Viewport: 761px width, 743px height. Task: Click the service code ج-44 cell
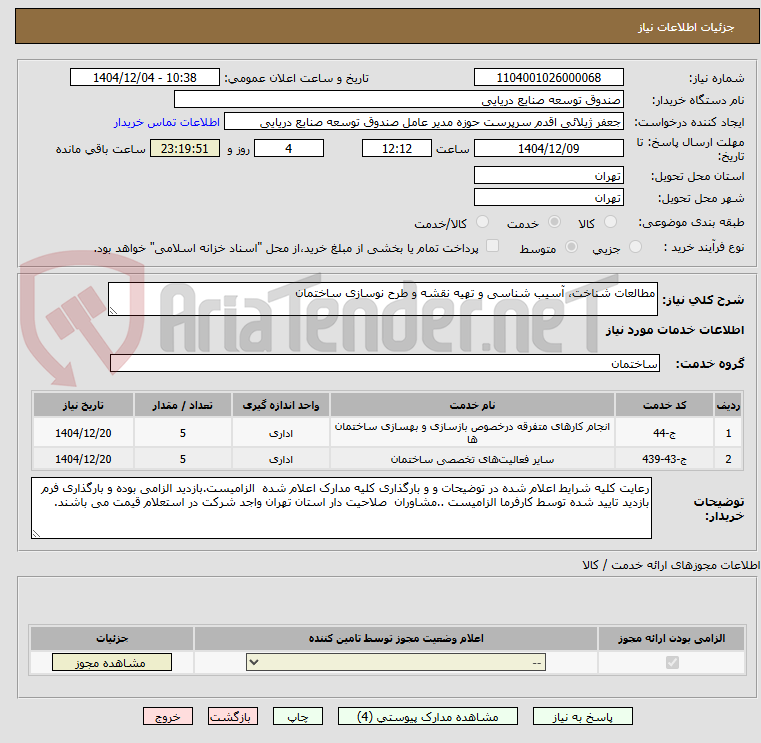coord(664,433)
